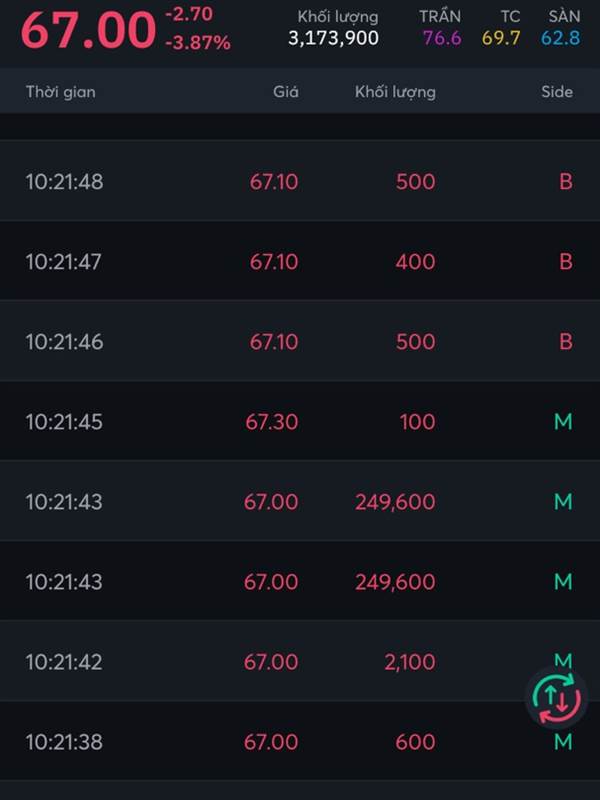Image resolution: width=600 pixels, height=800 pixels.
Task: Tap the SÀN floor price 62.8
Action: [x=561, y=39]
